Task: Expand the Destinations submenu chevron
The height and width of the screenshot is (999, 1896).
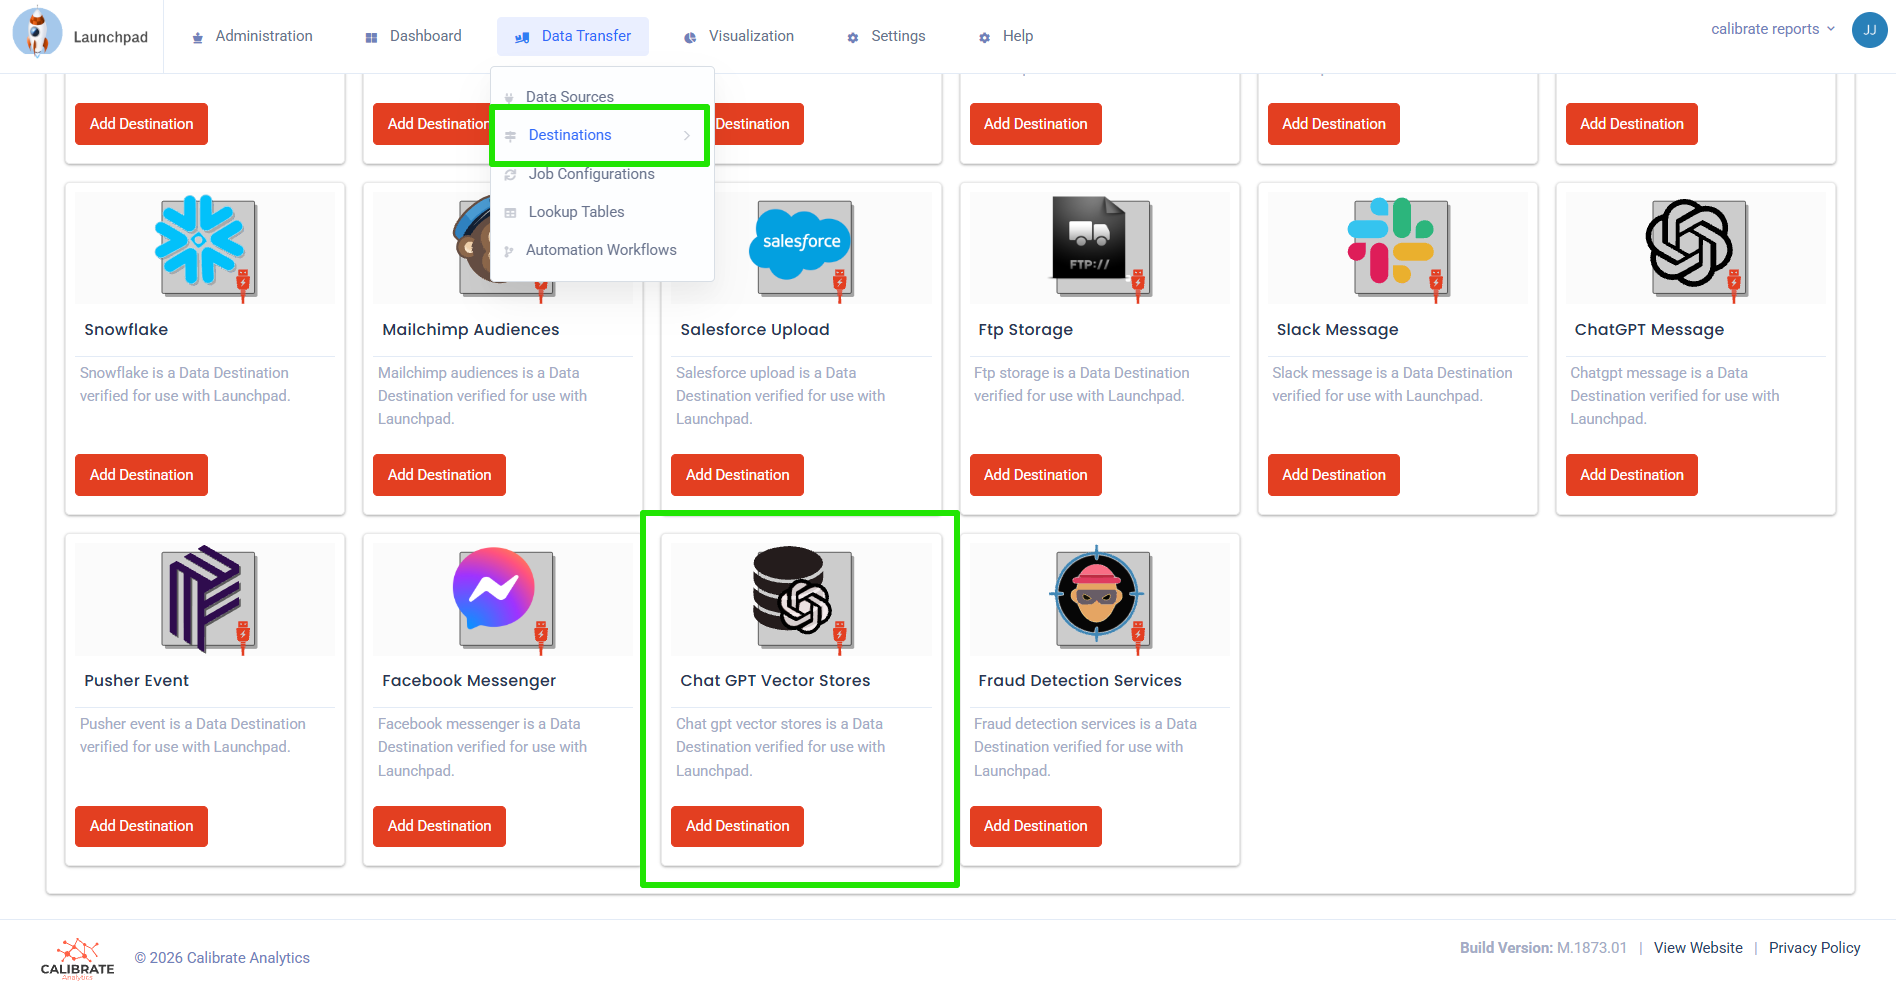Action: [687, 136]
